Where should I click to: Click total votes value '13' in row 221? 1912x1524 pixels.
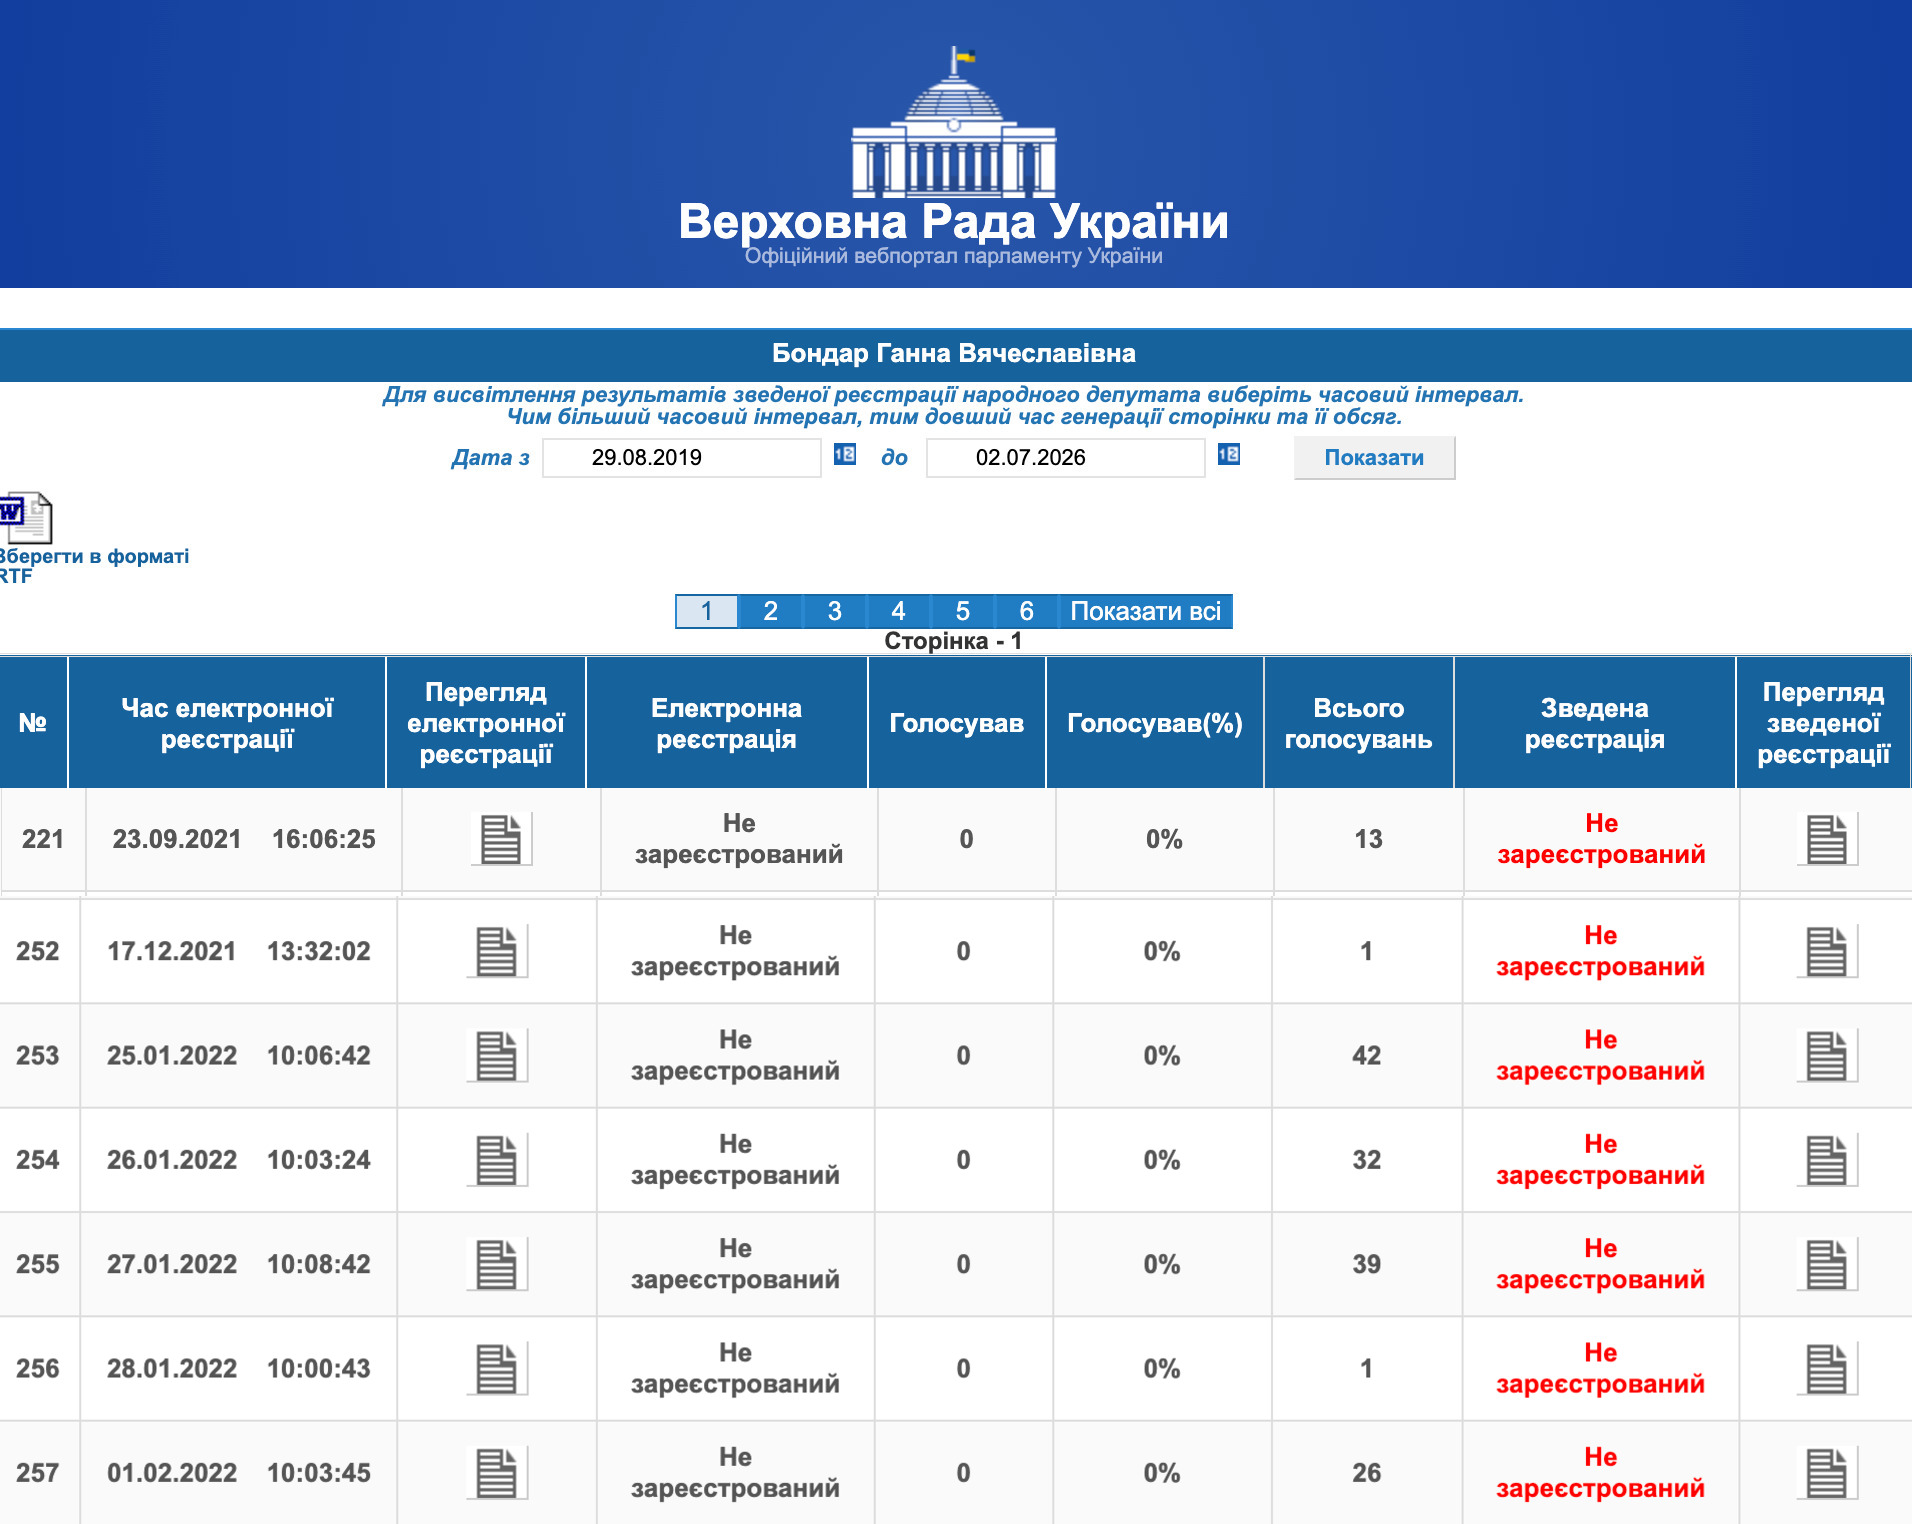point(1368,839)
